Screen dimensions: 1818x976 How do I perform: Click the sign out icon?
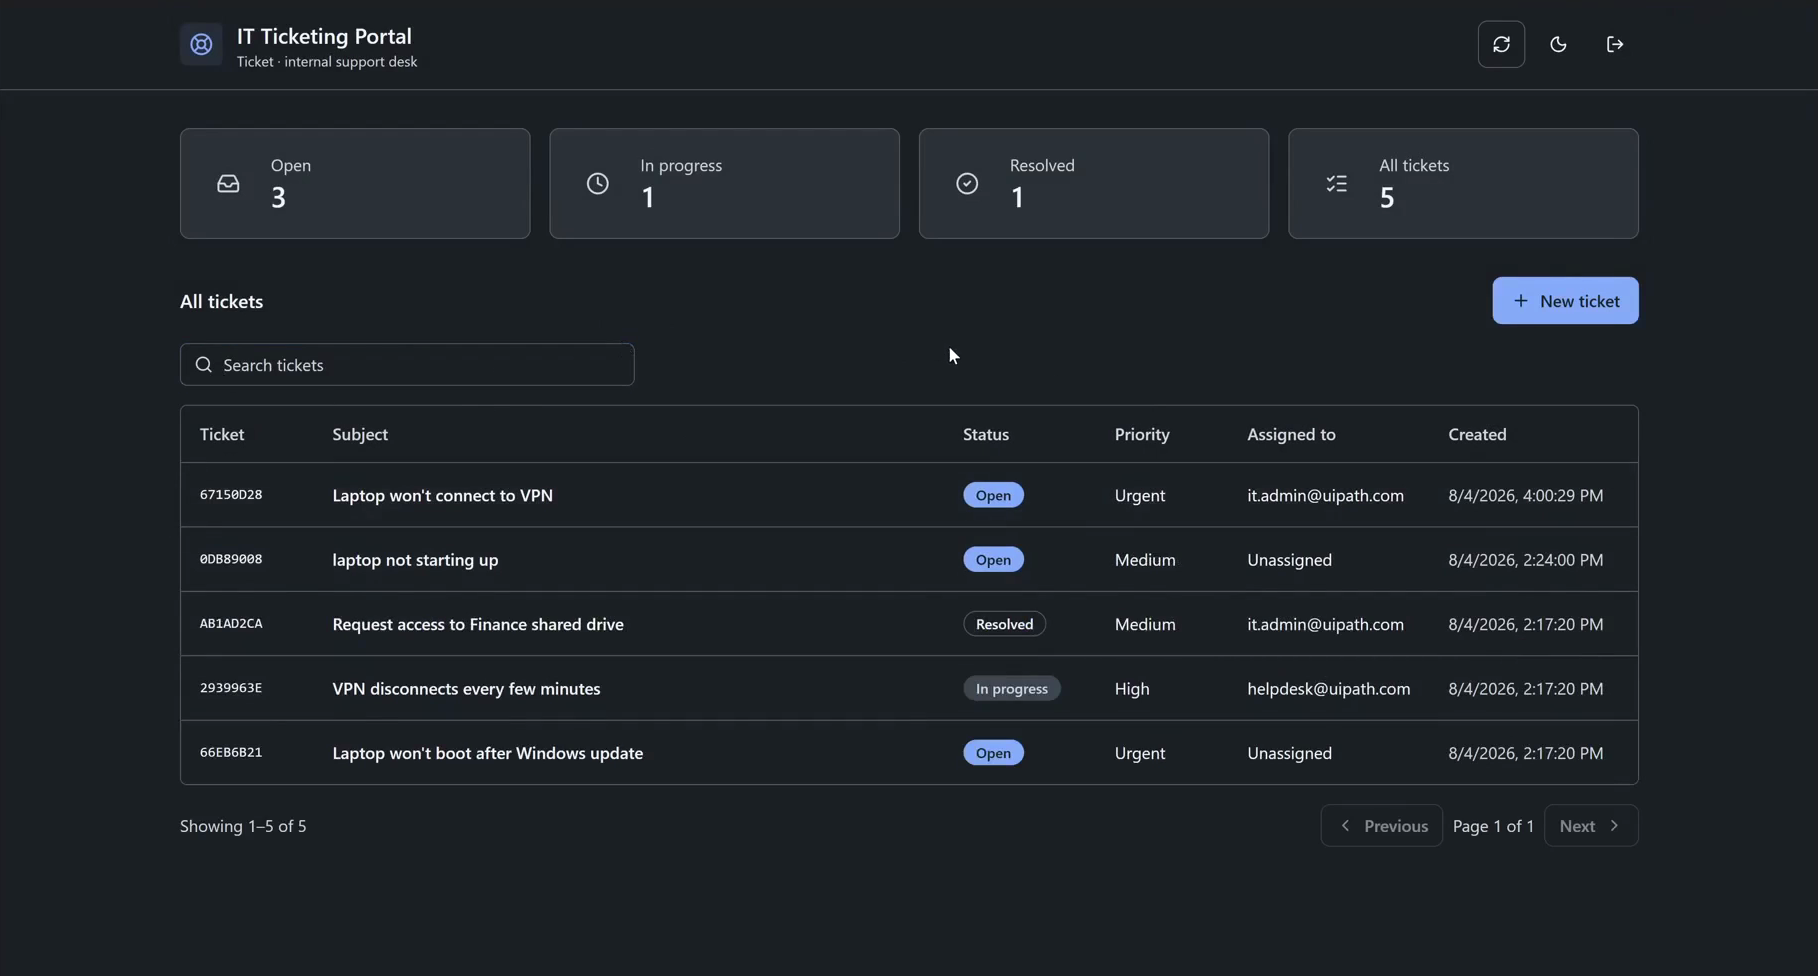1615,44
